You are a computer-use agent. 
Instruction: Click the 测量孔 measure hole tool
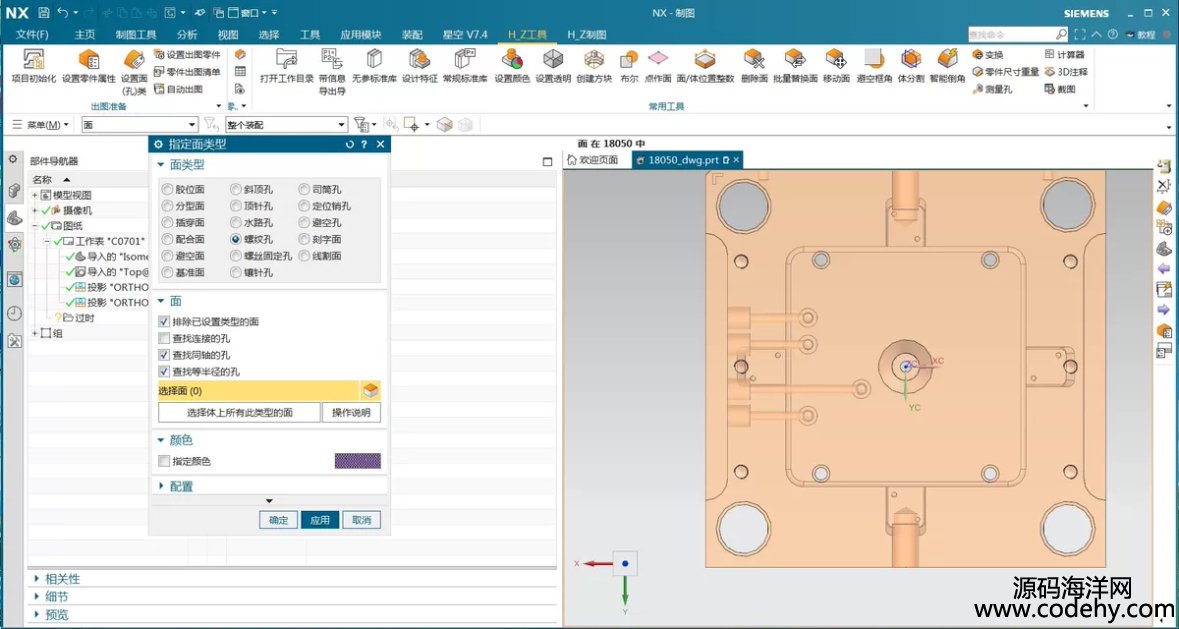pos(993,89)
